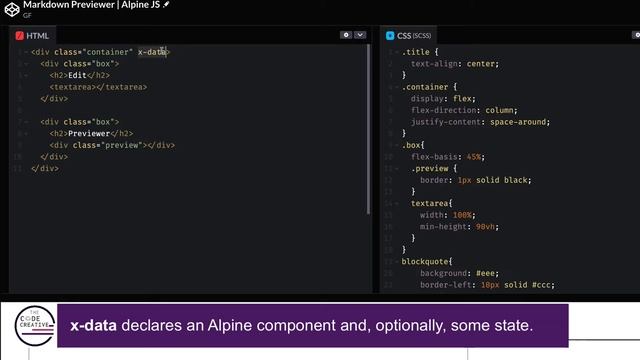640x360 pixels.
Task: Click .container selector in CSS
Action: coord(425,87)
